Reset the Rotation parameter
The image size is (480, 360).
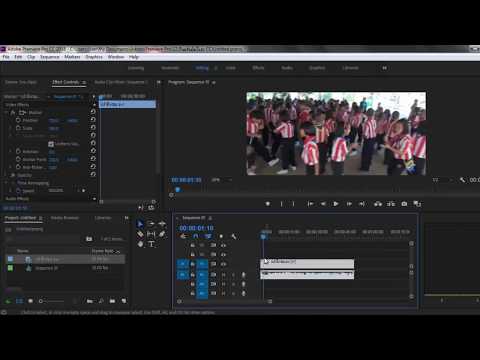pyautogui.click(x=93, y=151)
